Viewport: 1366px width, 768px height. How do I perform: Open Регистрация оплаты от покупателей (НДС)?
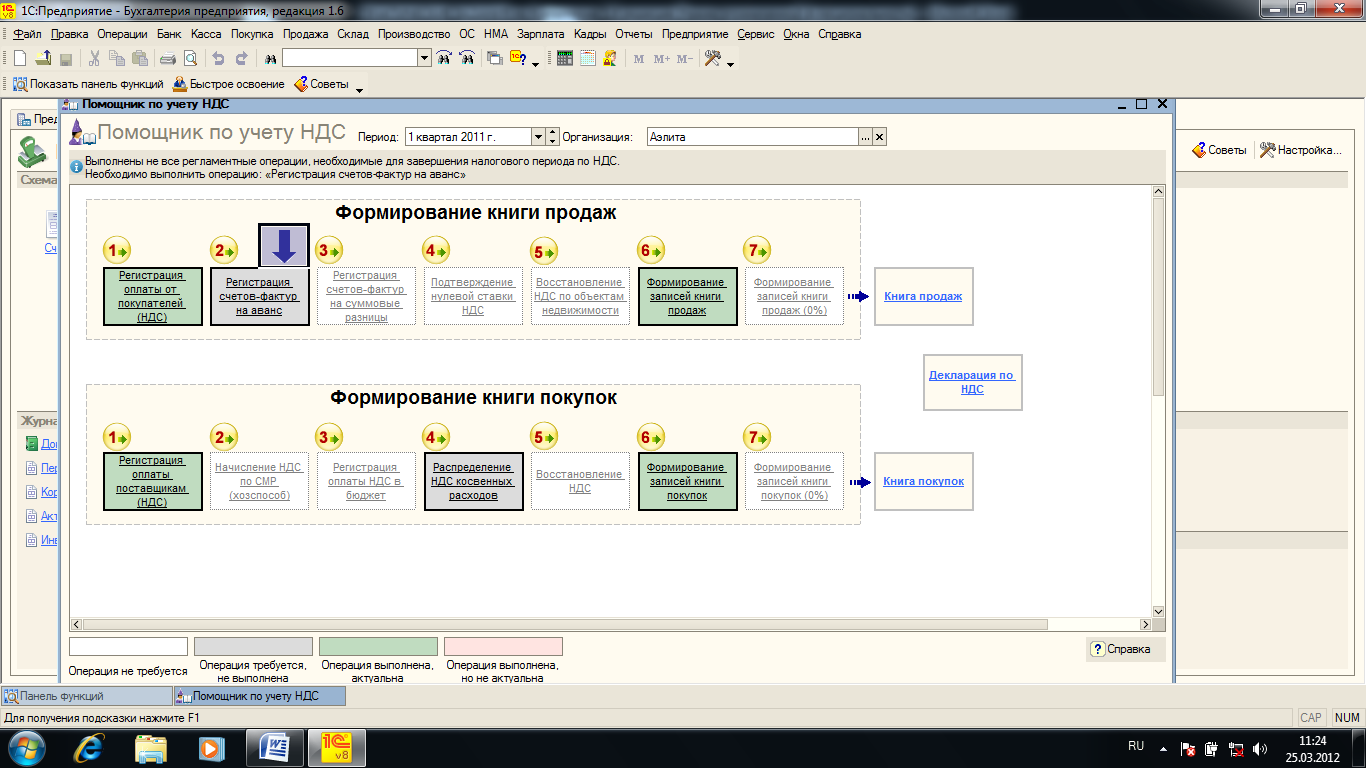[x=153, y=296]
